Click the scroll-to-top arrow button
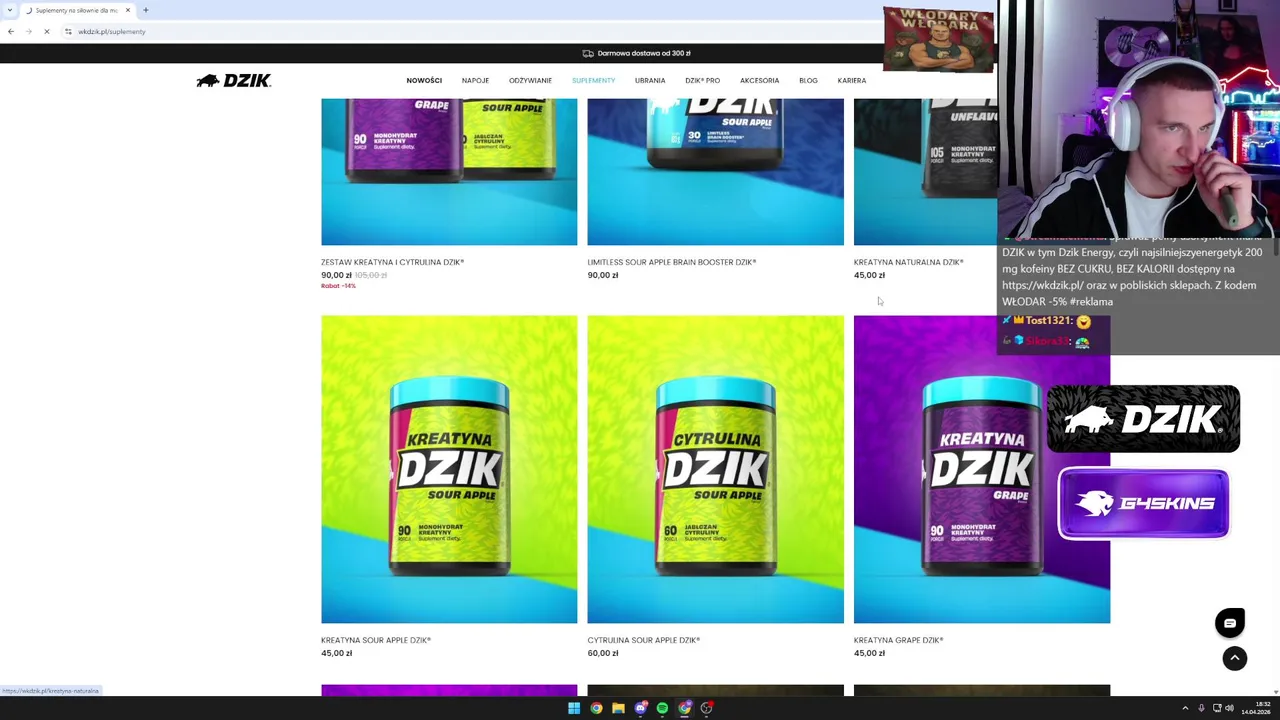The width and height of the screenshot is (1280, 720). (1234, 658)
